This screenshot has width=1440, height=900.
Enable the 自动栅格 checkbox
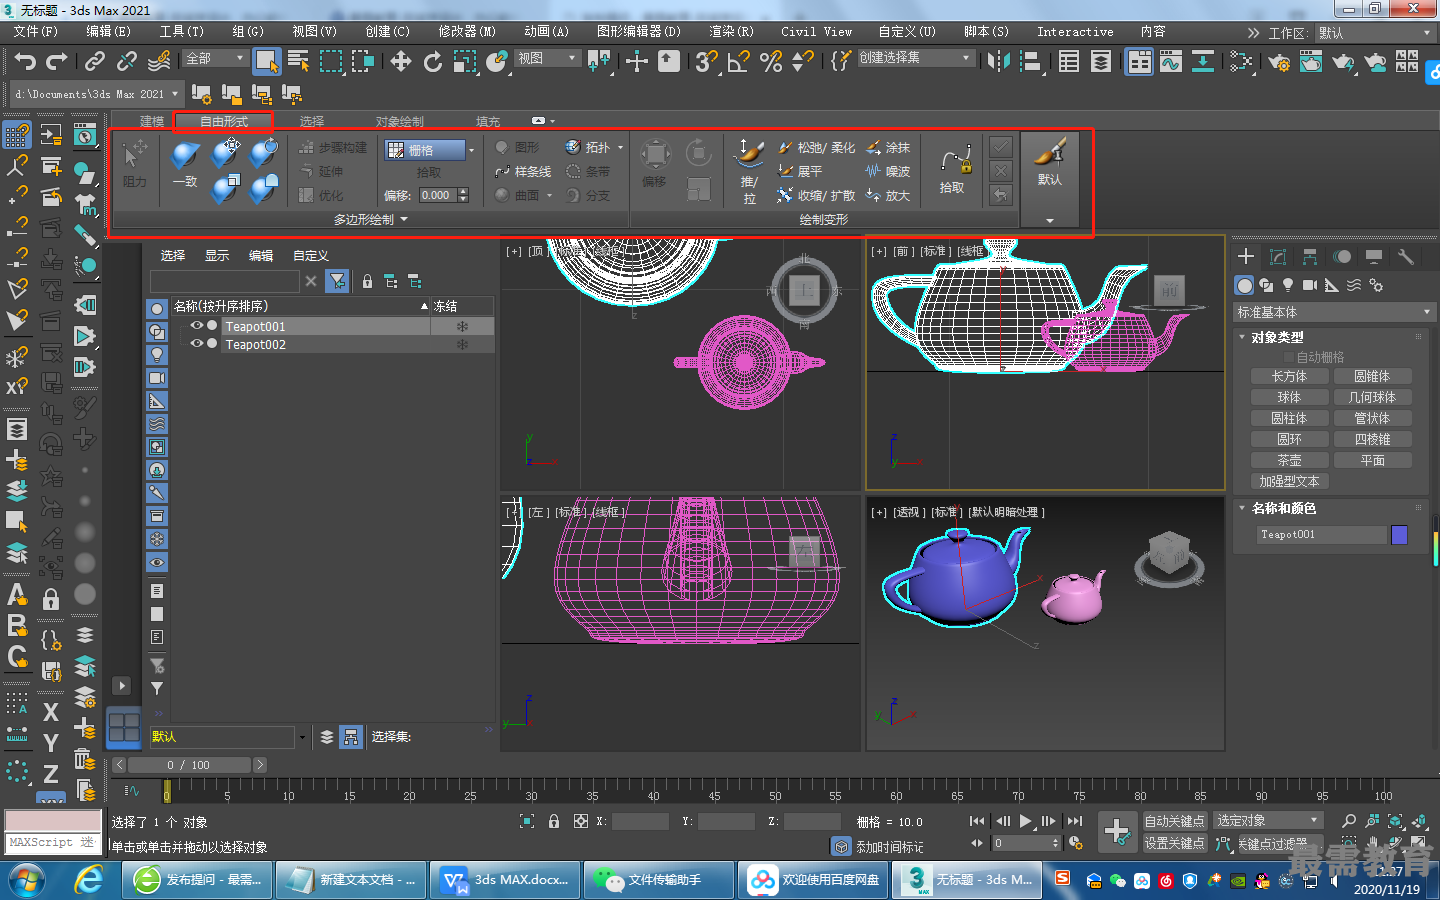1289,357
